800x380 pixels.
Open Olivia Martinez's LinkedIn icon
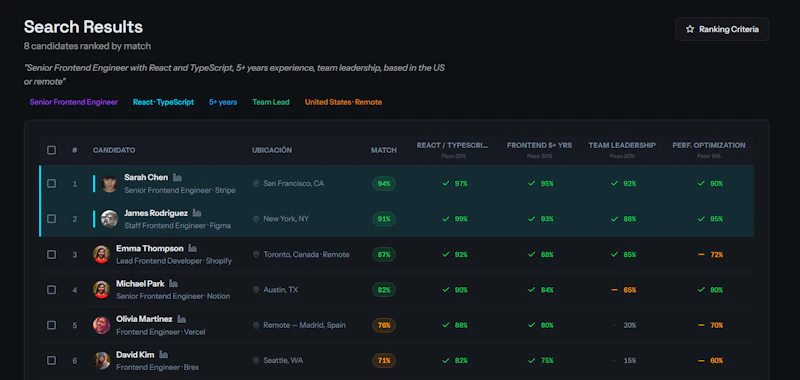(x=182, y=319)
